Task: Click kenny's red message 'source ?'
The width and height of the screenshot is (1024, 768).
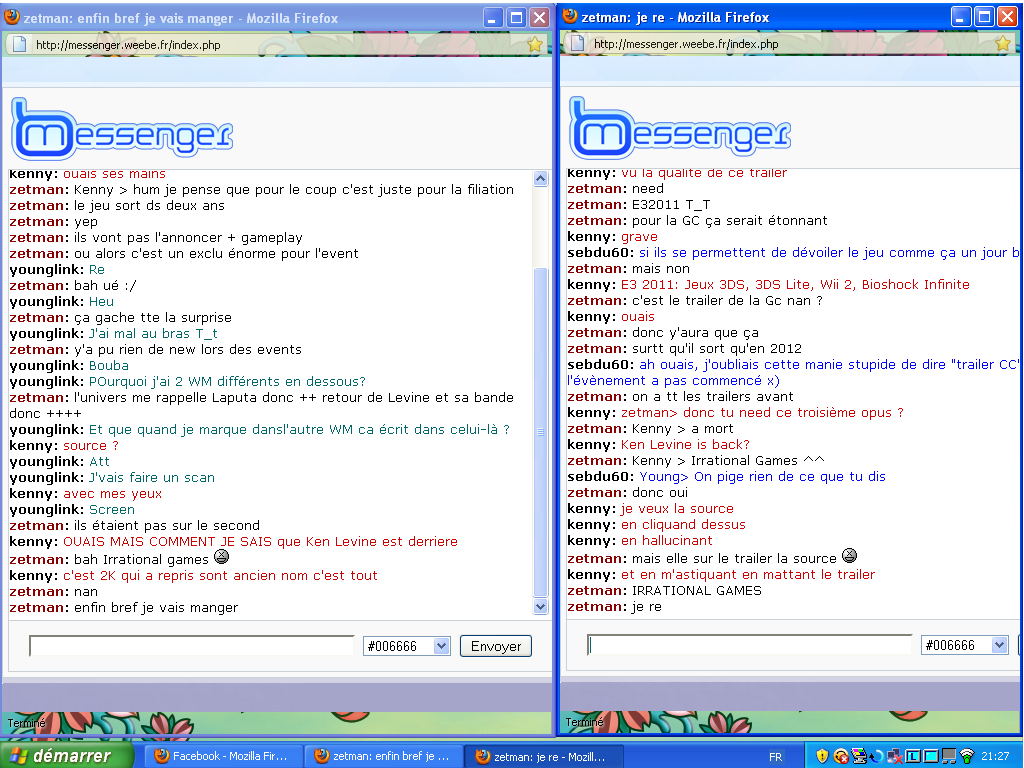Action: pos(91,445)
